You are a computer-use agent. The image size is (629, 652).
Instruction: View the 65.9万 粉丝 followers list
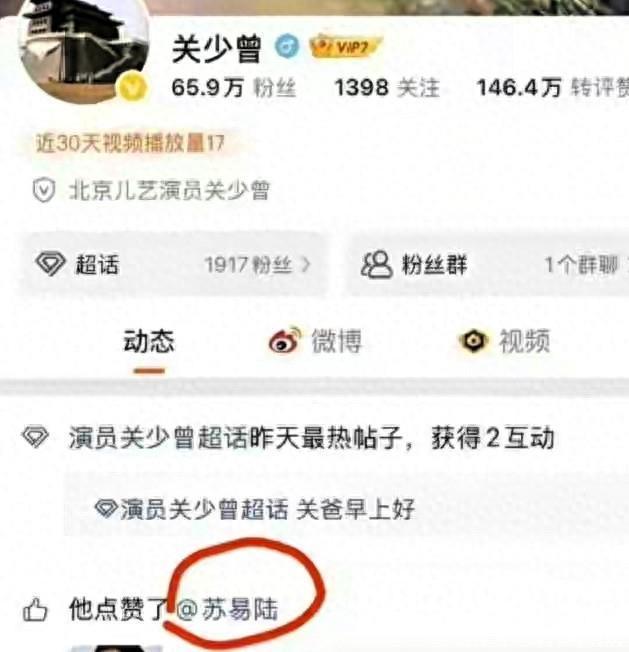(234, 88)
